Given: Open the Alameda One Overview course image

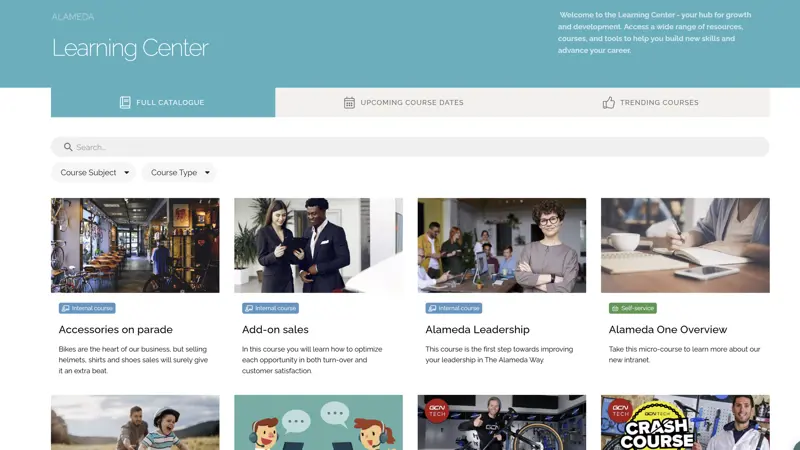Looking at the screenshot, I should click(685, 245).
